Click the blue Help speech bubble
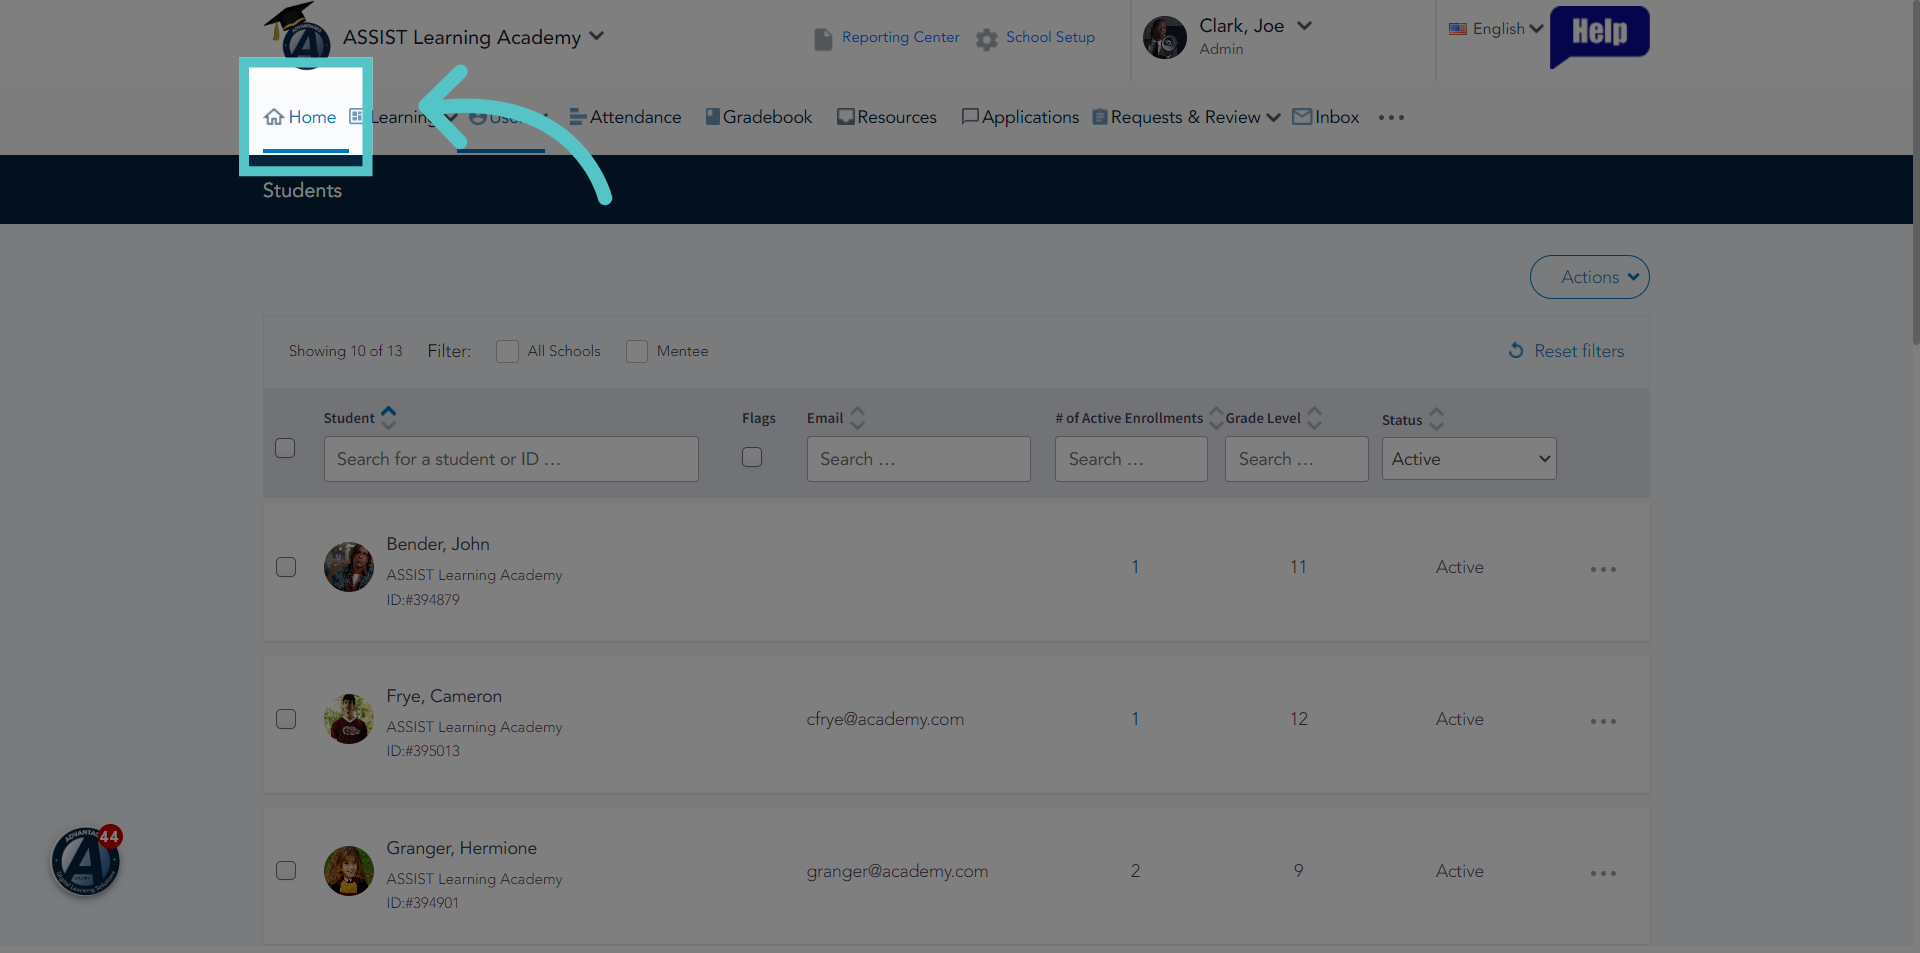 pyautogui.click(x=1599, y=36)
